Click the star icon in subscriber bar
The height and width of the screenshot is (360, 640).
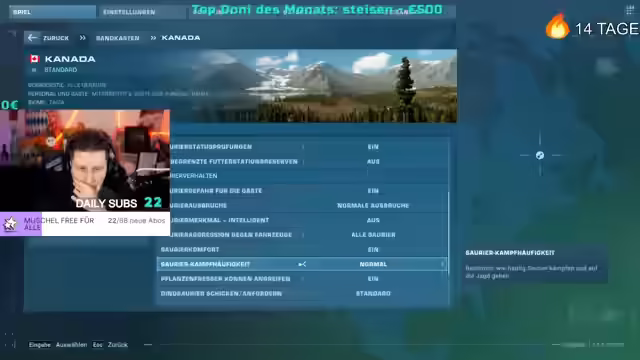coord(10,224)
